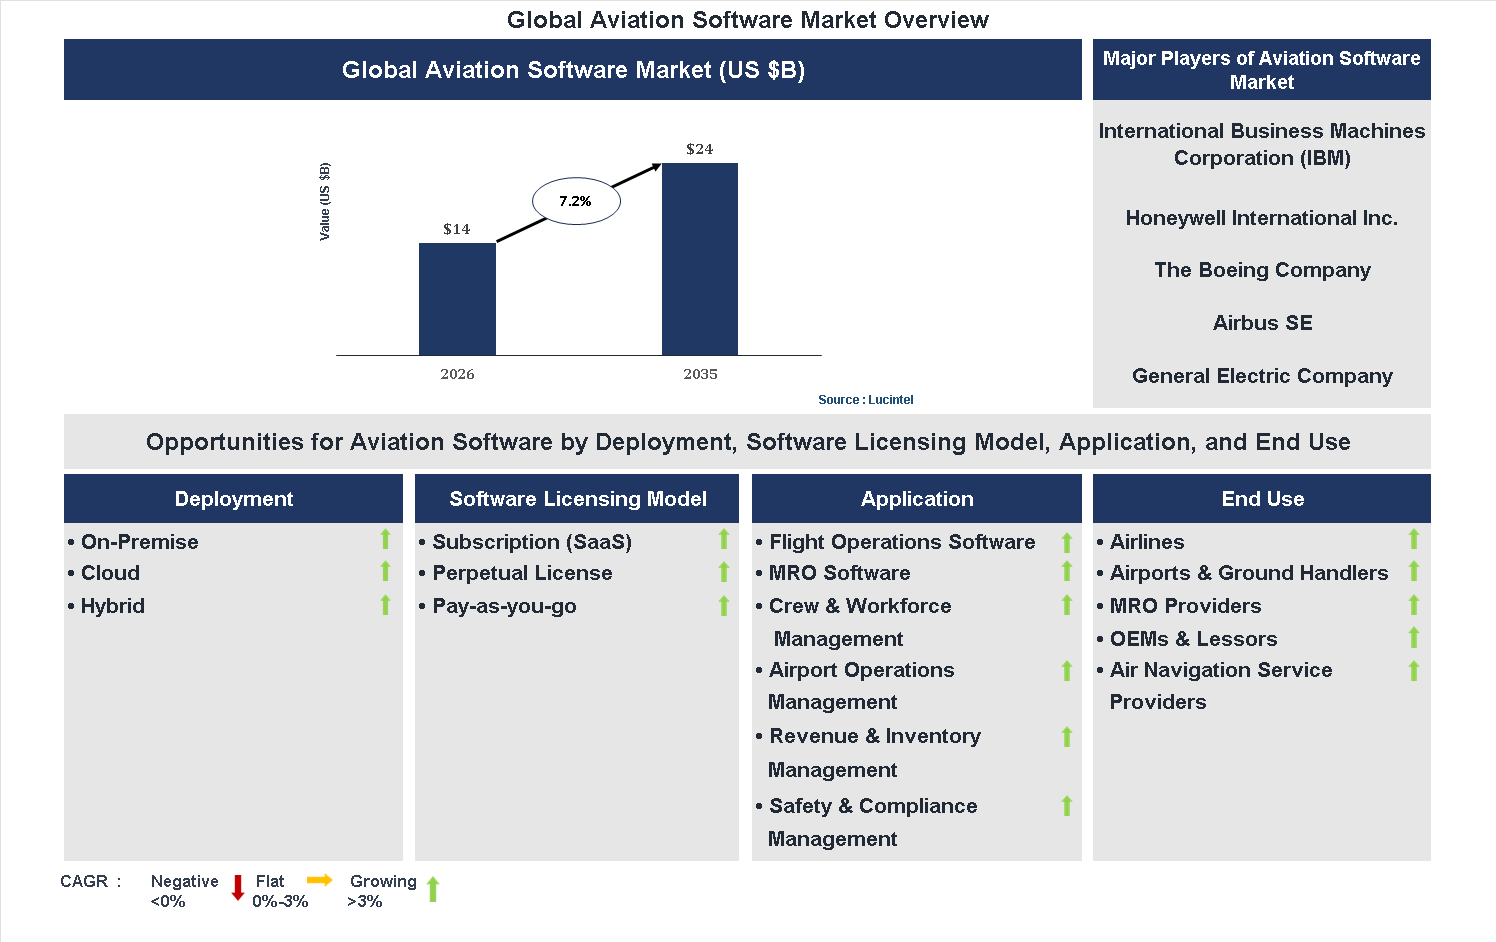Click the 2035 bar showing $24
The image size is (1496, 942).
pyautogui.click(x=699, y=258)
